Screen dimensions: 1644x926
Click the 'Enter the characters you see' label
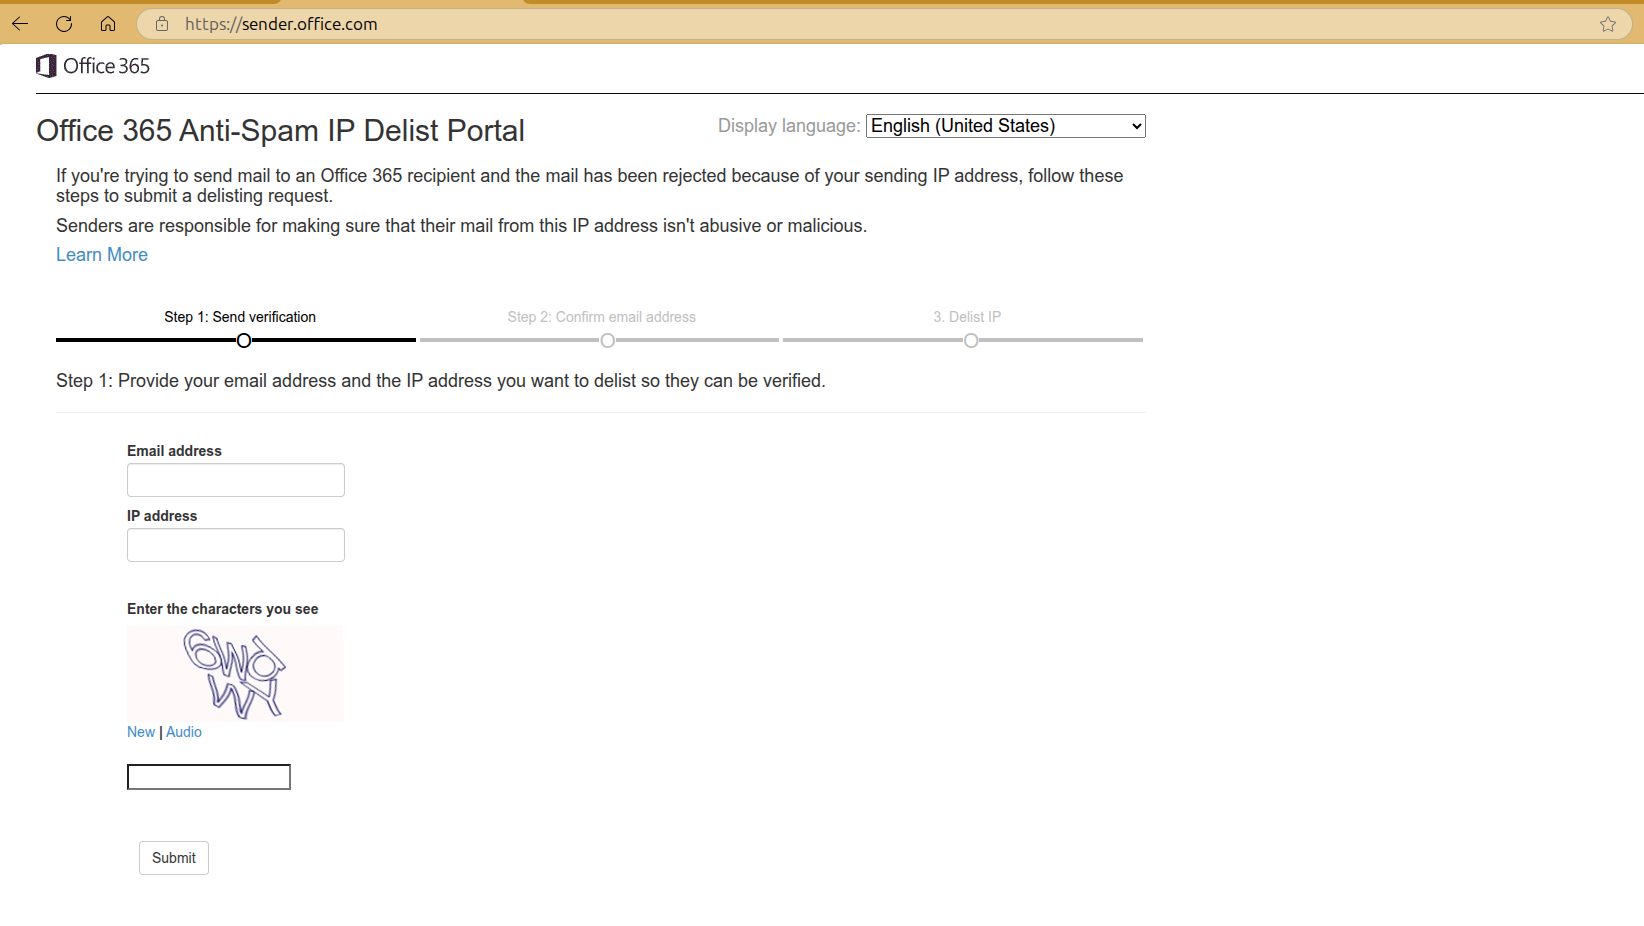click(x=223, y=609)
